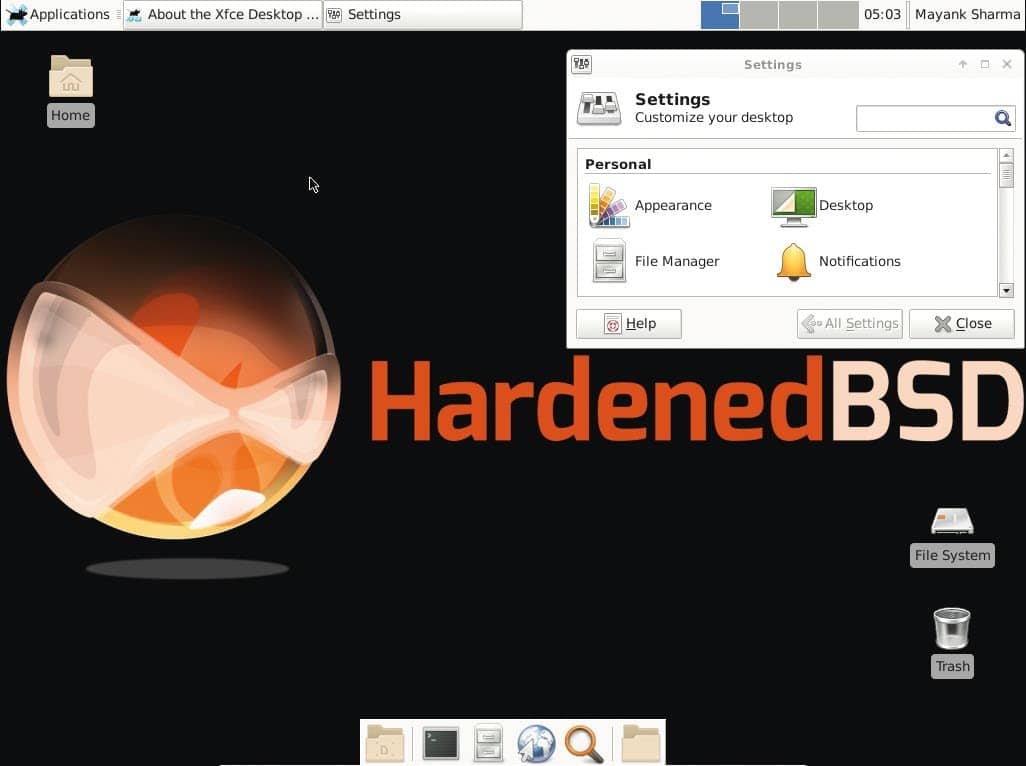
Task: Maximize the Settings window
Action: [985, 64]
